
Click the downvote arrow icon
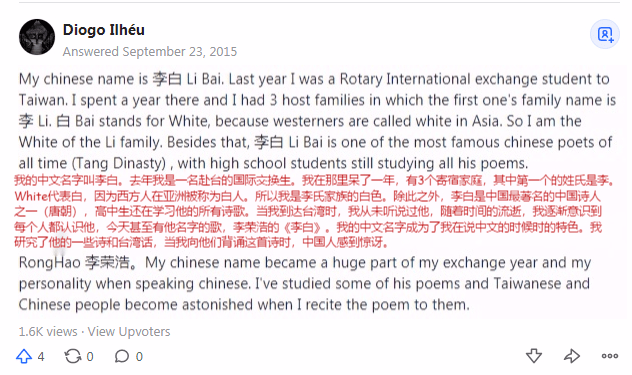(534, 356)
